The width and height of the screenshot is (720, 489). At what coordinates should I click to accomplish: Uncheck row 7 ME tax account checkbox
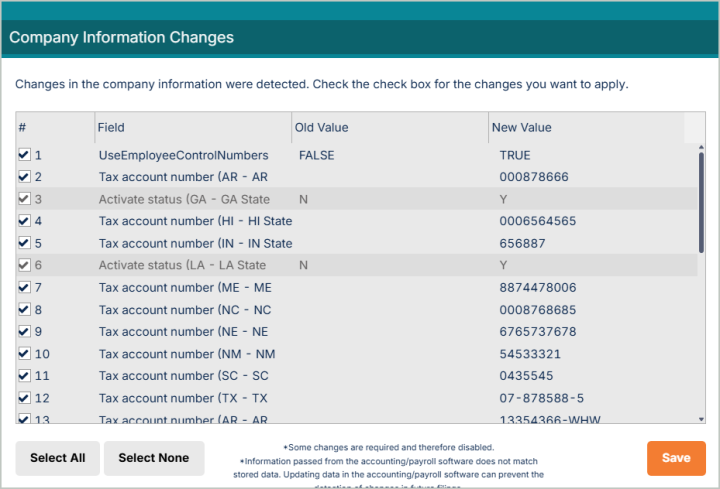pos(24,287)
